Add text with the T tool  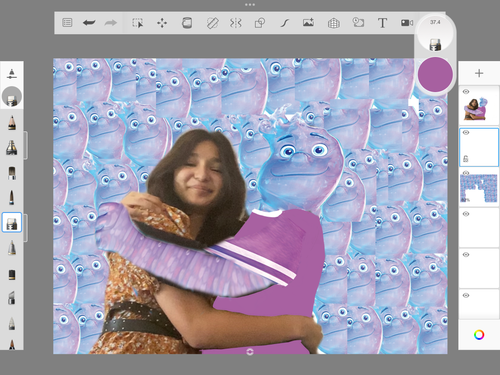382,23
